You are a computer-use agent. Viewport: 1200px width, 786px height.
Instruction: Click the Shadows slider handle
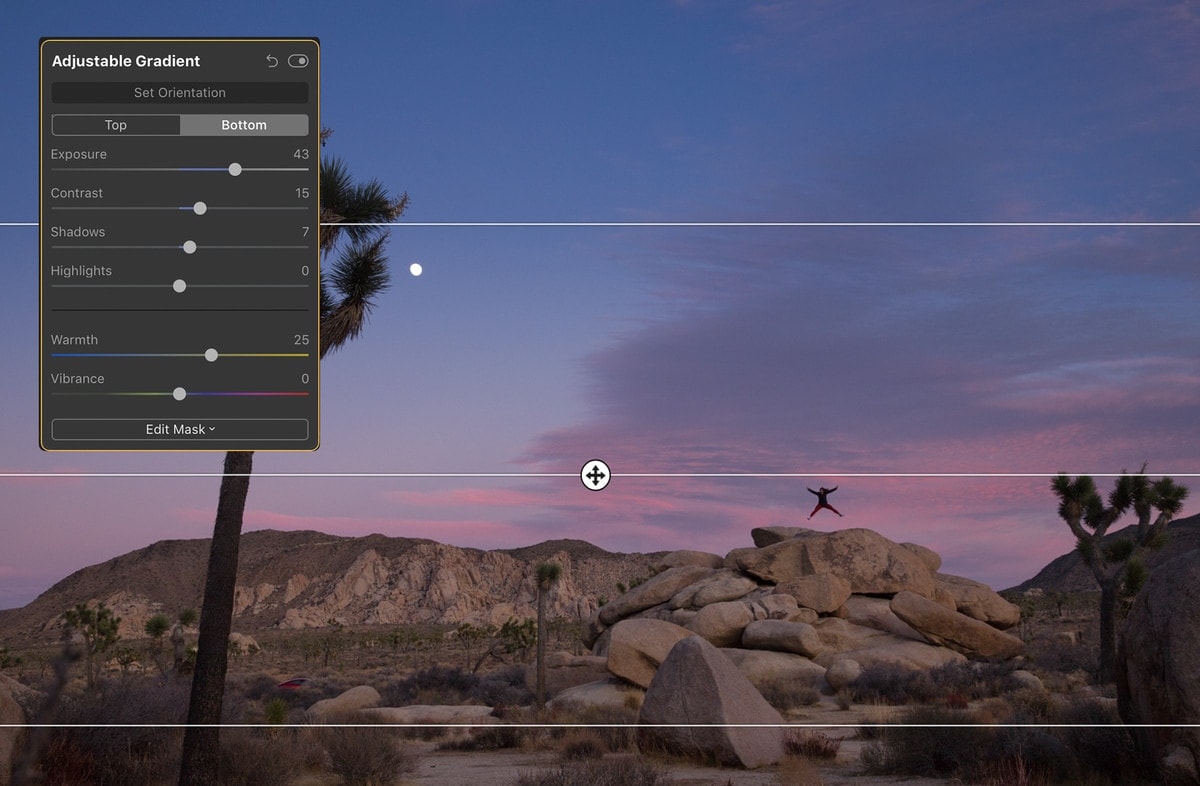[190, 247]
